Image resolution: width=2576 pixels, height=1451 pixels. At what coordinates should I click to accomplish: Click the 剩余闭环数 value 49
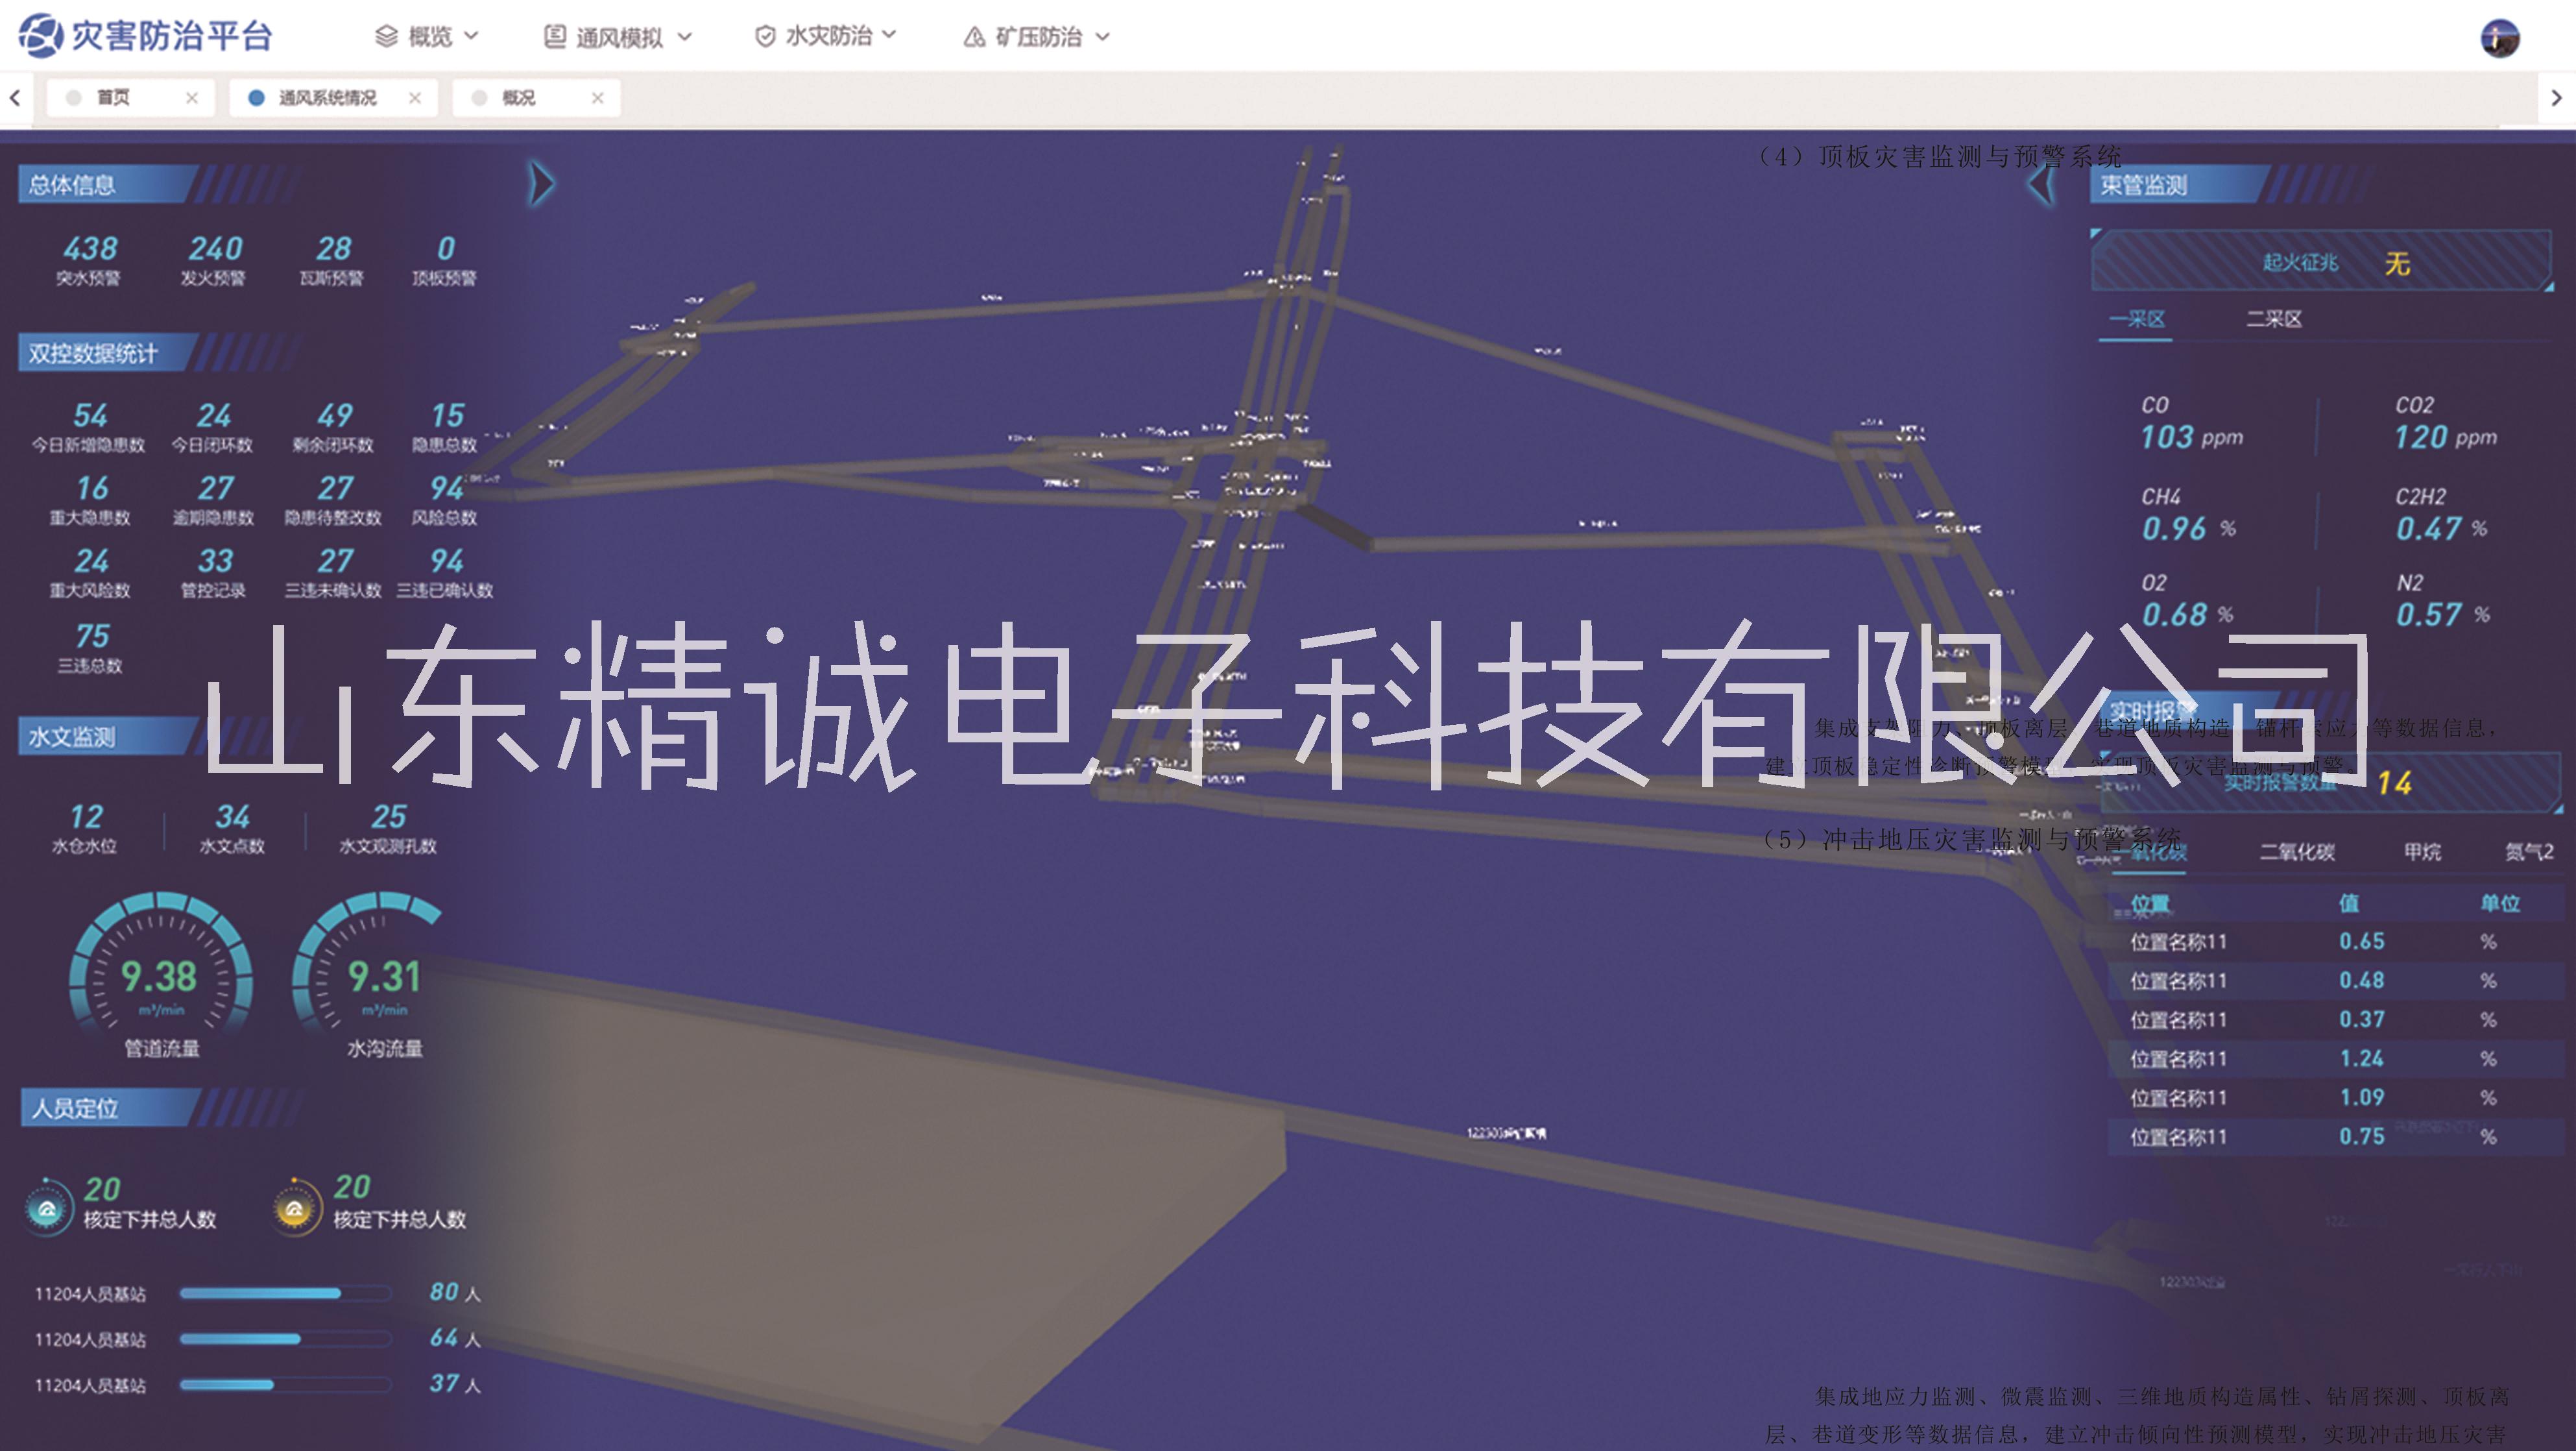334,415
